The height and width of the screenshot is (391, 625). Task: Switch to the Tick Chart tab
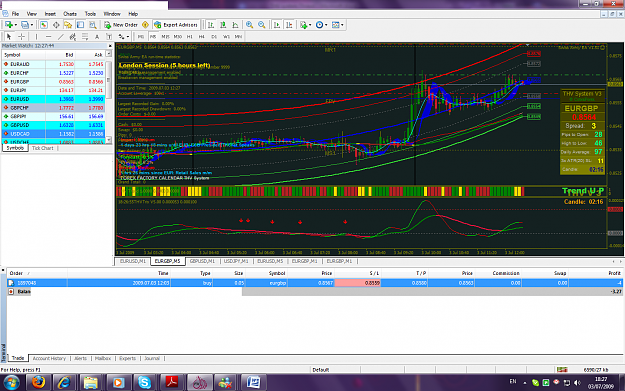coord(43,148)
